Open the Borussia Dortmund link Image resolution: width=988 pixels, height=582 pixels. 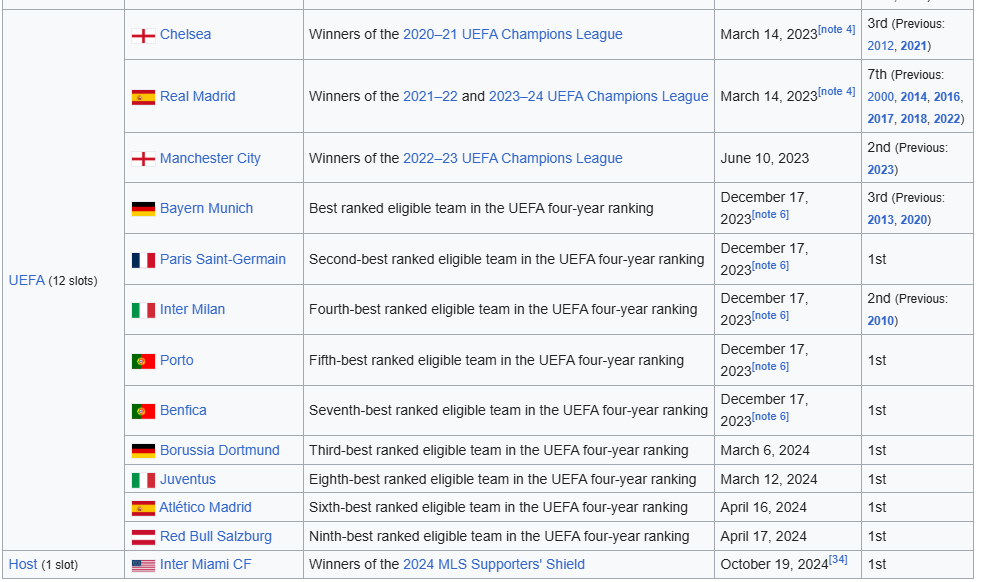pyautogui.click(x=219, y=450)
